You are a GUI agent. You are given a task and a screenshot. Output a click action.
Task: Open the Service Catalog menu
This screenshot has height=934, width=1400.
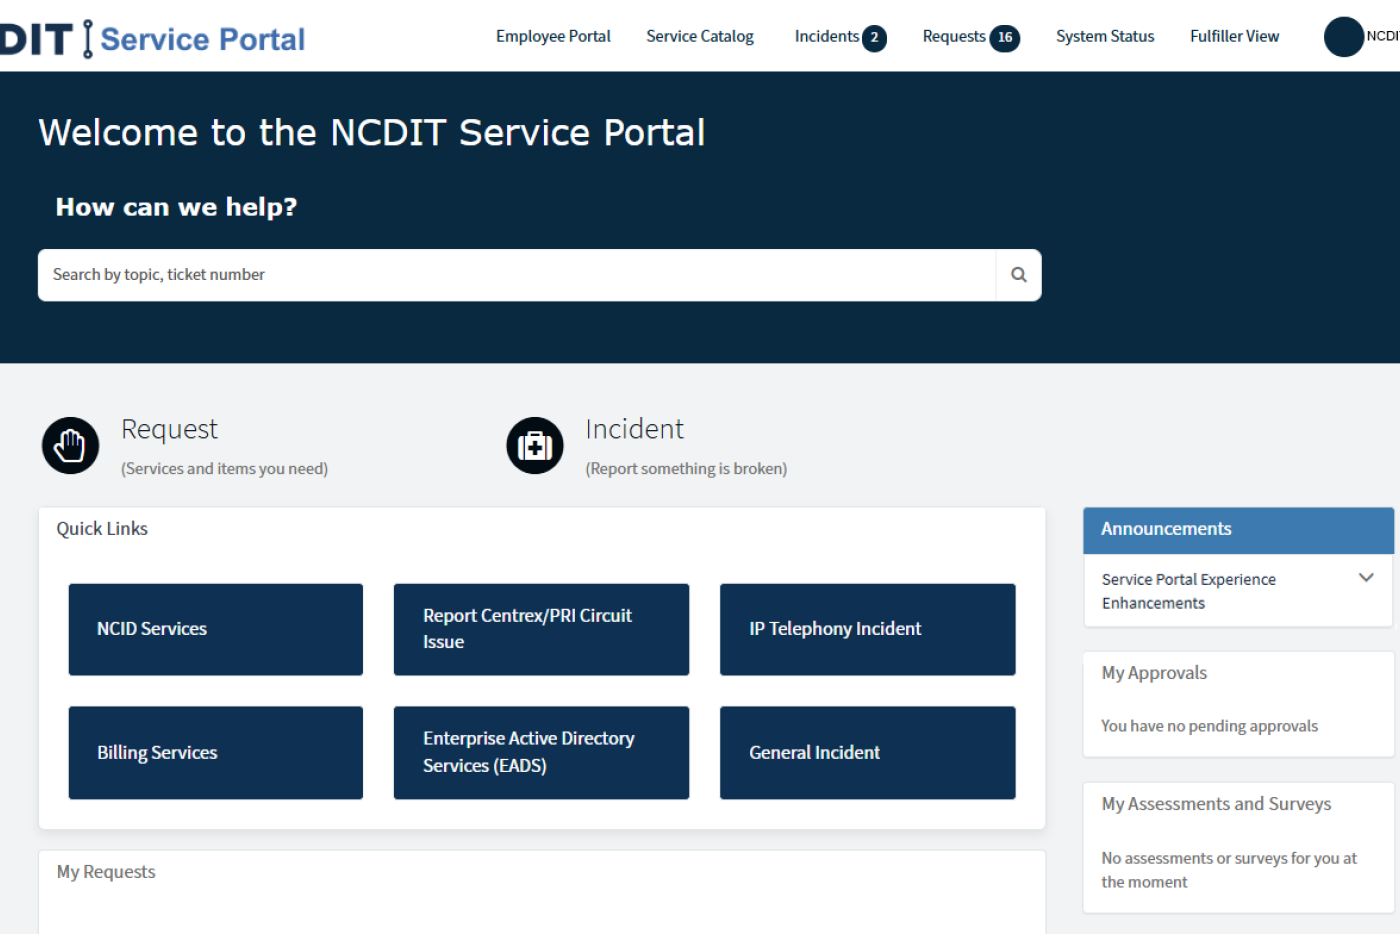point(700,36)
